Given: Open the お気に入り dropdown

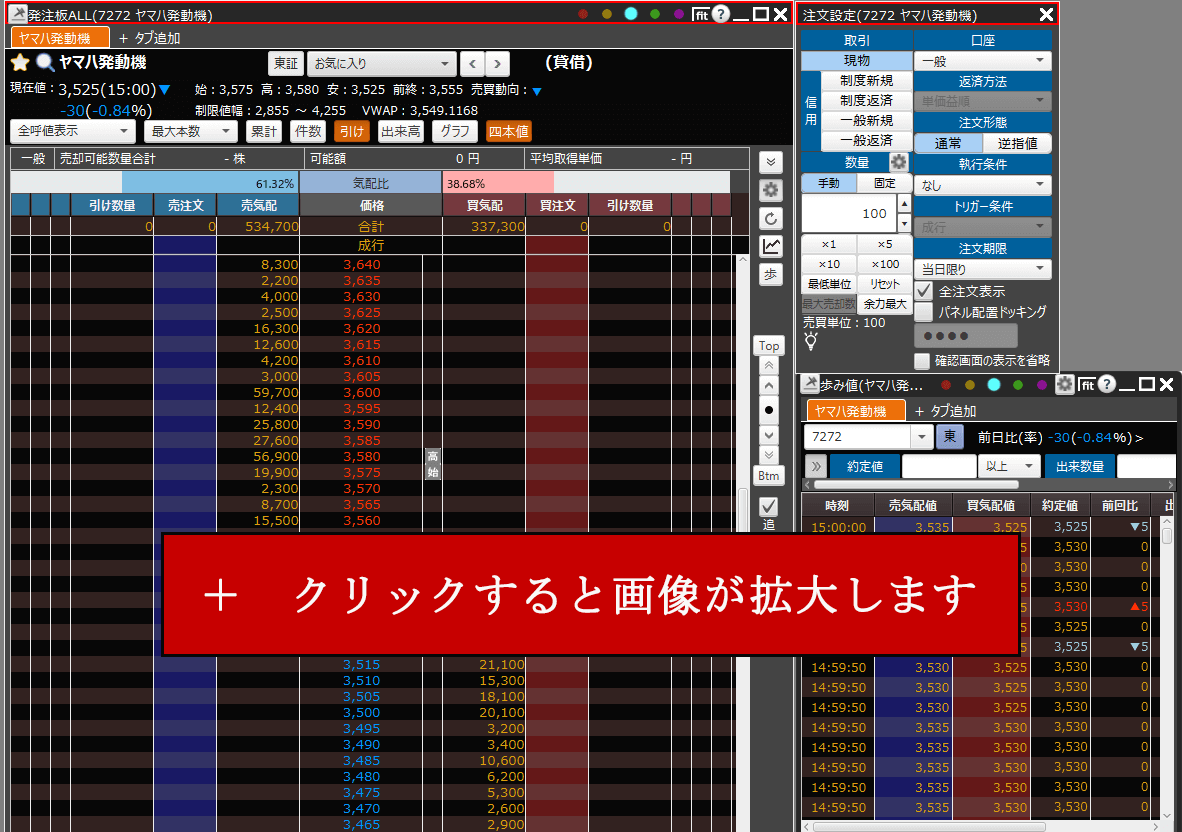Looking at the screenshot, I should [x=381, y=64].
